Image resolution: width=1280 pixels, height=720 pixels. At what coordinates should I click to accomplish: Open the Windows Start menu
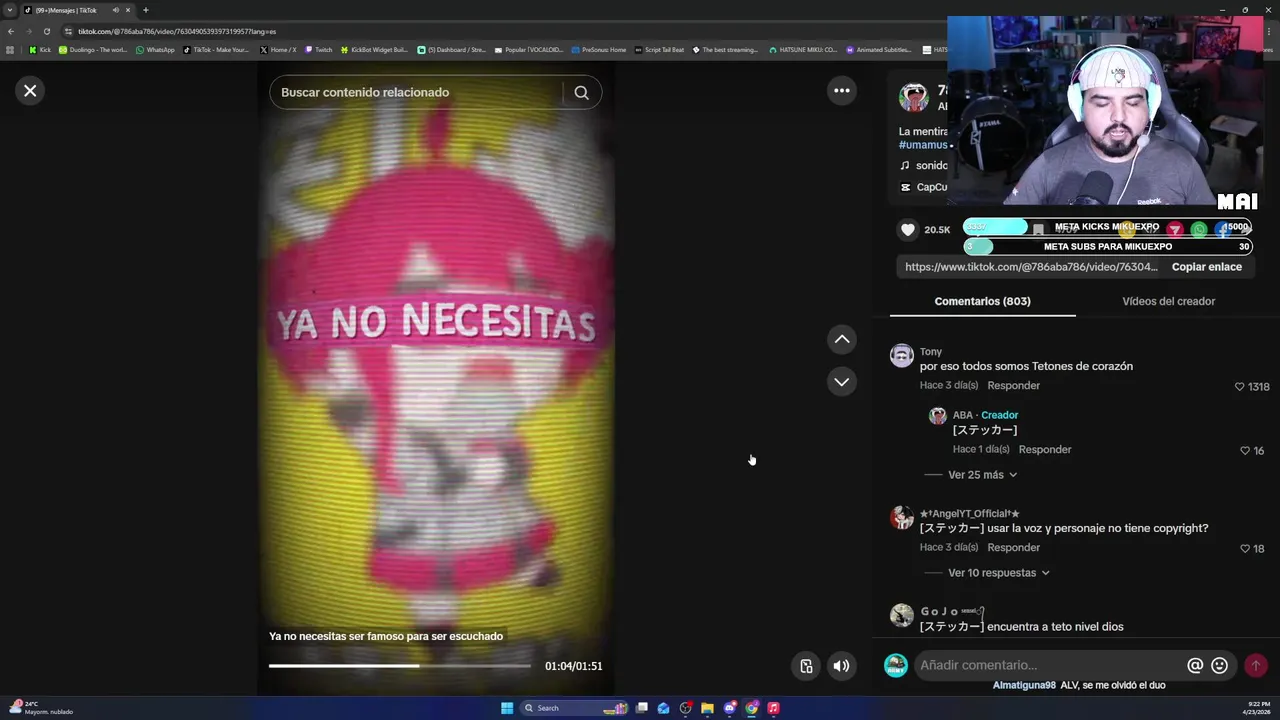point(507,708)
